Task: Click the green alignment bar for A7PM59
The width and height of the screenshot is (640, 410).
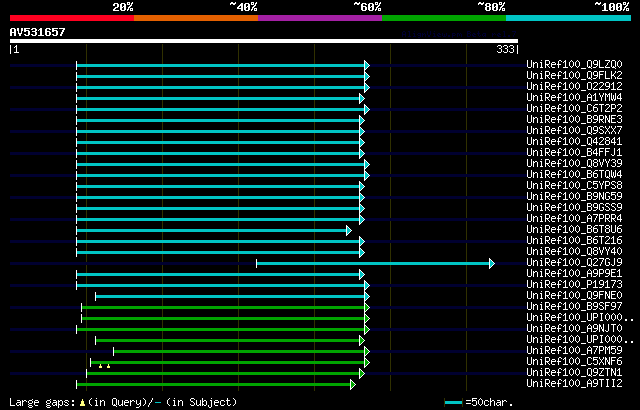Action: pyautogui.click(x=242, y=352)
